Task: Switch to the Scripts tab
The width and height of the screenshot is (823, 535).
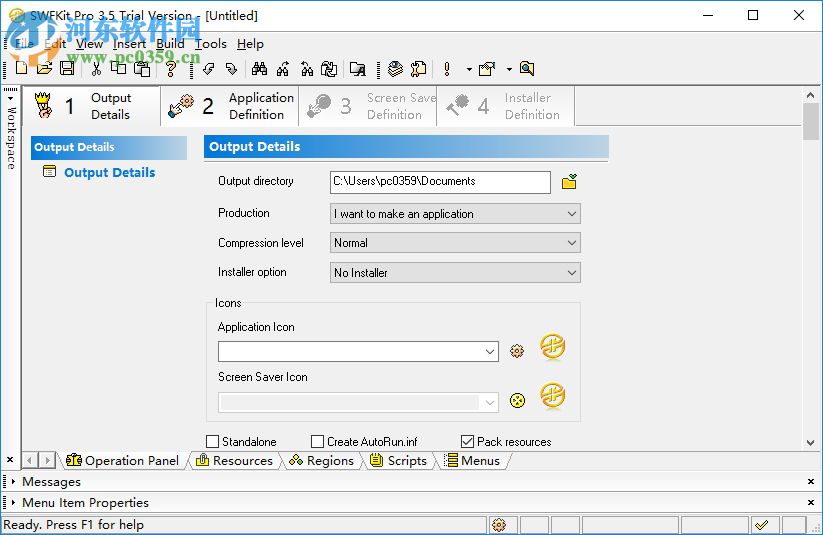Action: pos(397,461)
